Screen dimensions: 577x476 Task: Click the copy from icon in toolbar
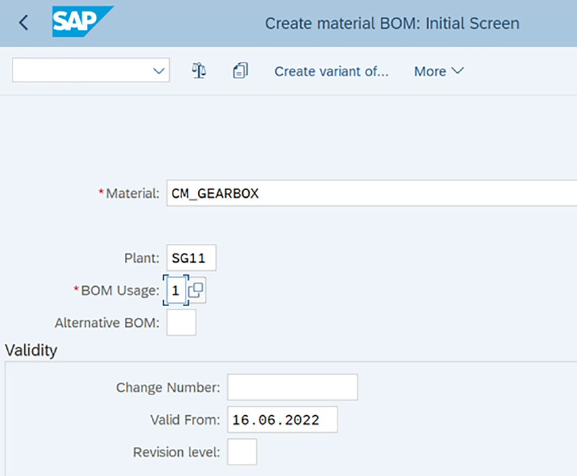[240, 70]
